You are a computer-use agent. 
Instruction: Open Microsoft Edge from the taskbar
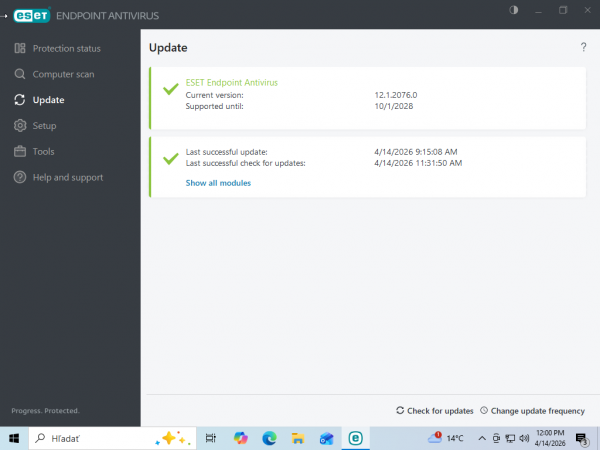coord(269,438)
